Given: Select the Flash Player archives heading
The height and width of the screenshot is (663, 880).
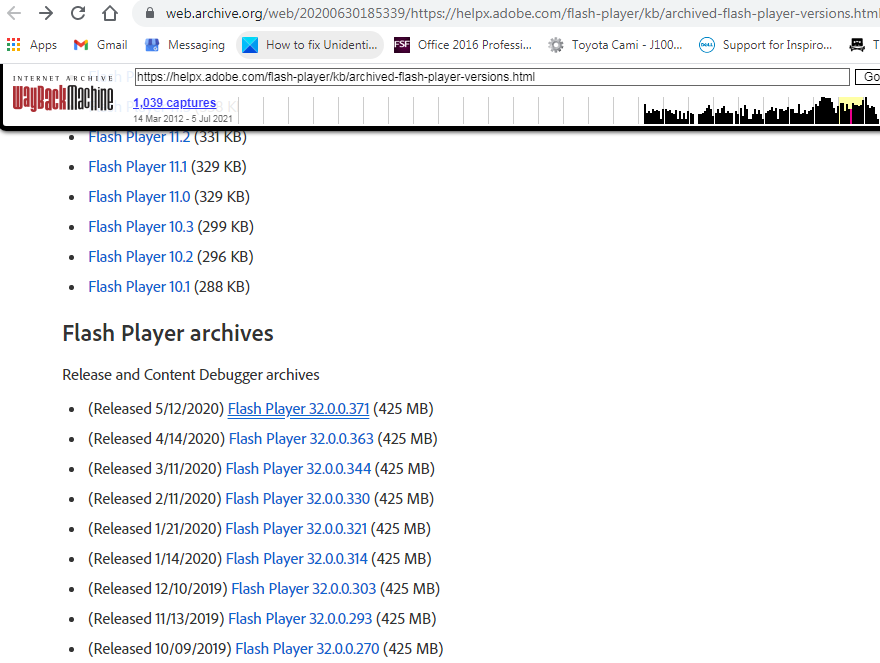Looking at the screenshot, I should point(168,333).
